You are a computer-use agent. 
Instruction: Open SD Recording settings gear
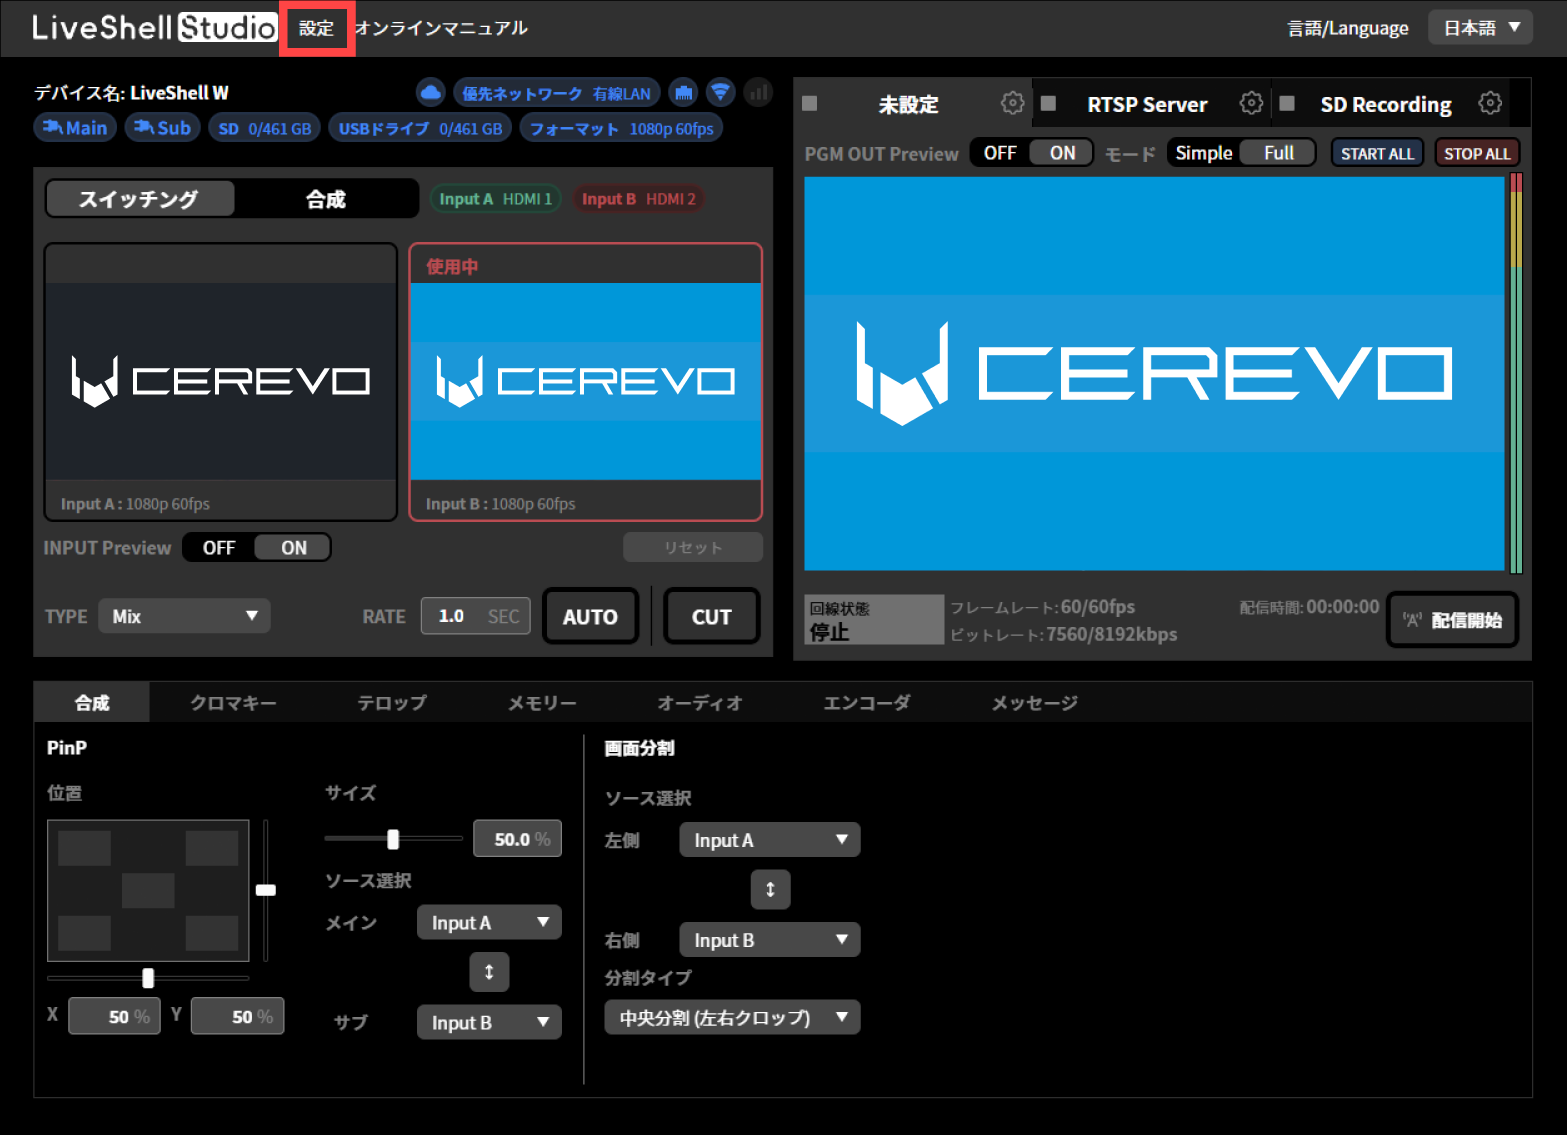click(x=1491, y=103)
